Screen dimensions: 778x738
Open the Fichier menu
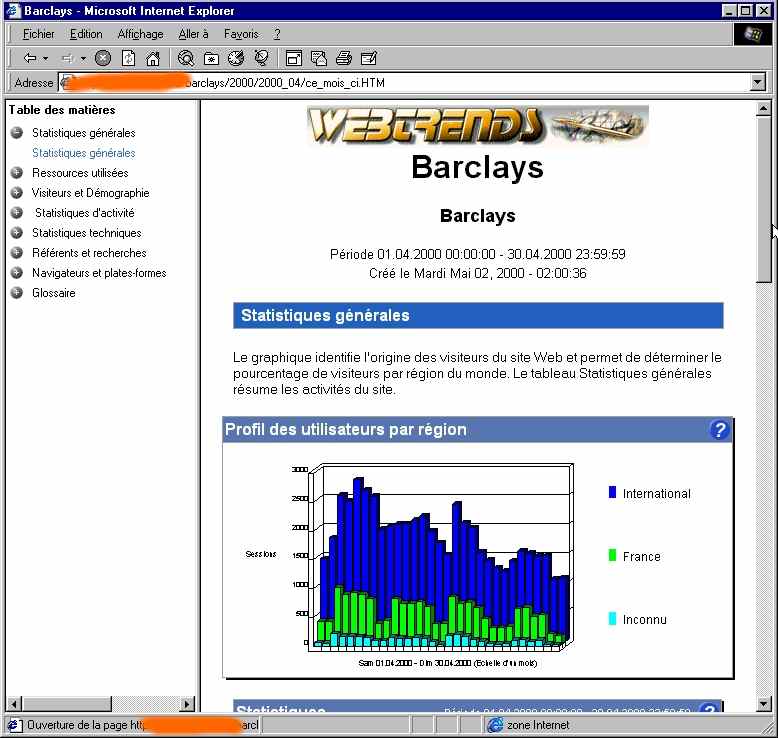[39, 34]
